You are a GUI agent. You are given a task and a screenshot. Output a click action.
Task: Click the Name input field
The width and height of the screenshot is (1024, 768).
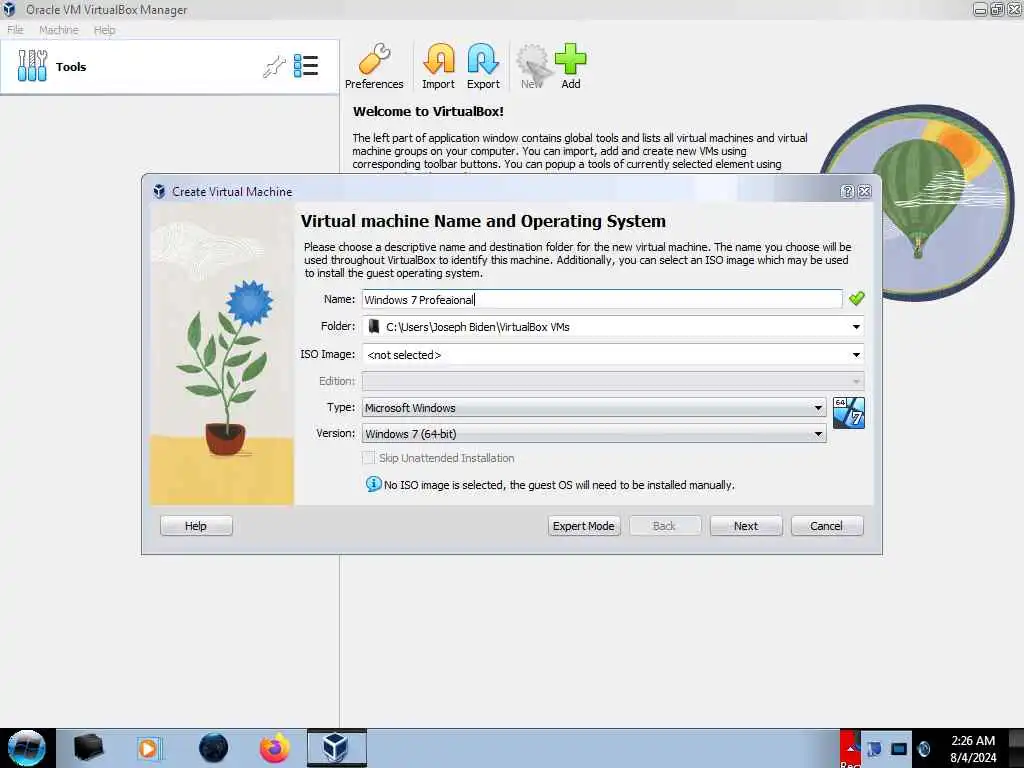(x=602, y=299)
